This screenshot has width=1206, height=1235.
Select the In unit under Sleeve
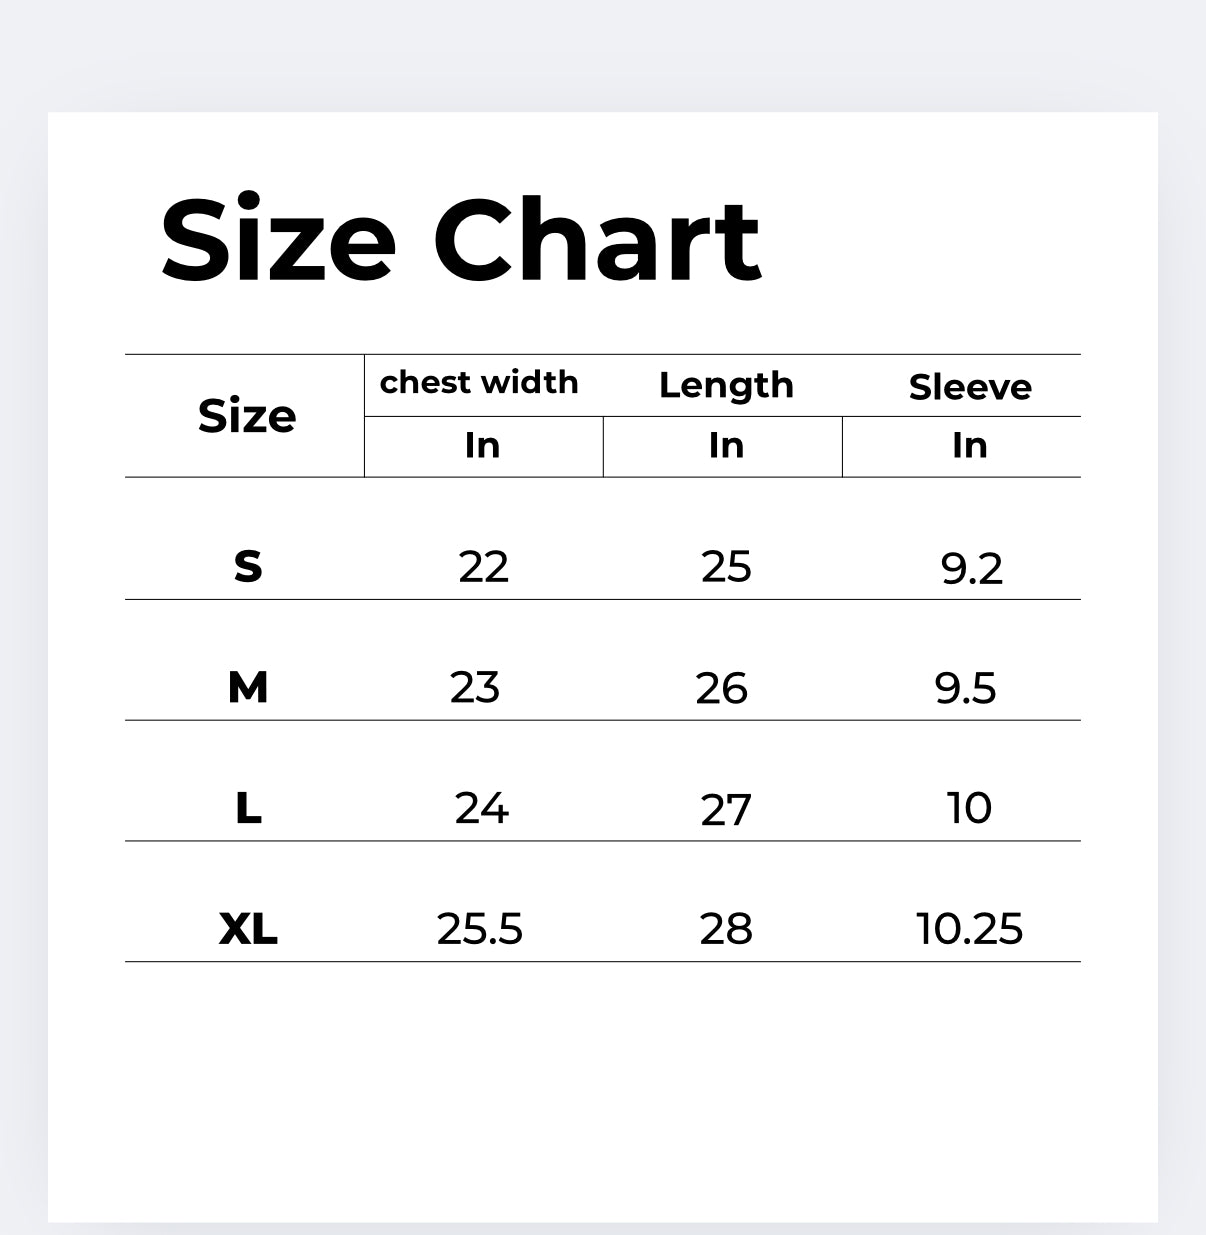[x=970, y=446]
